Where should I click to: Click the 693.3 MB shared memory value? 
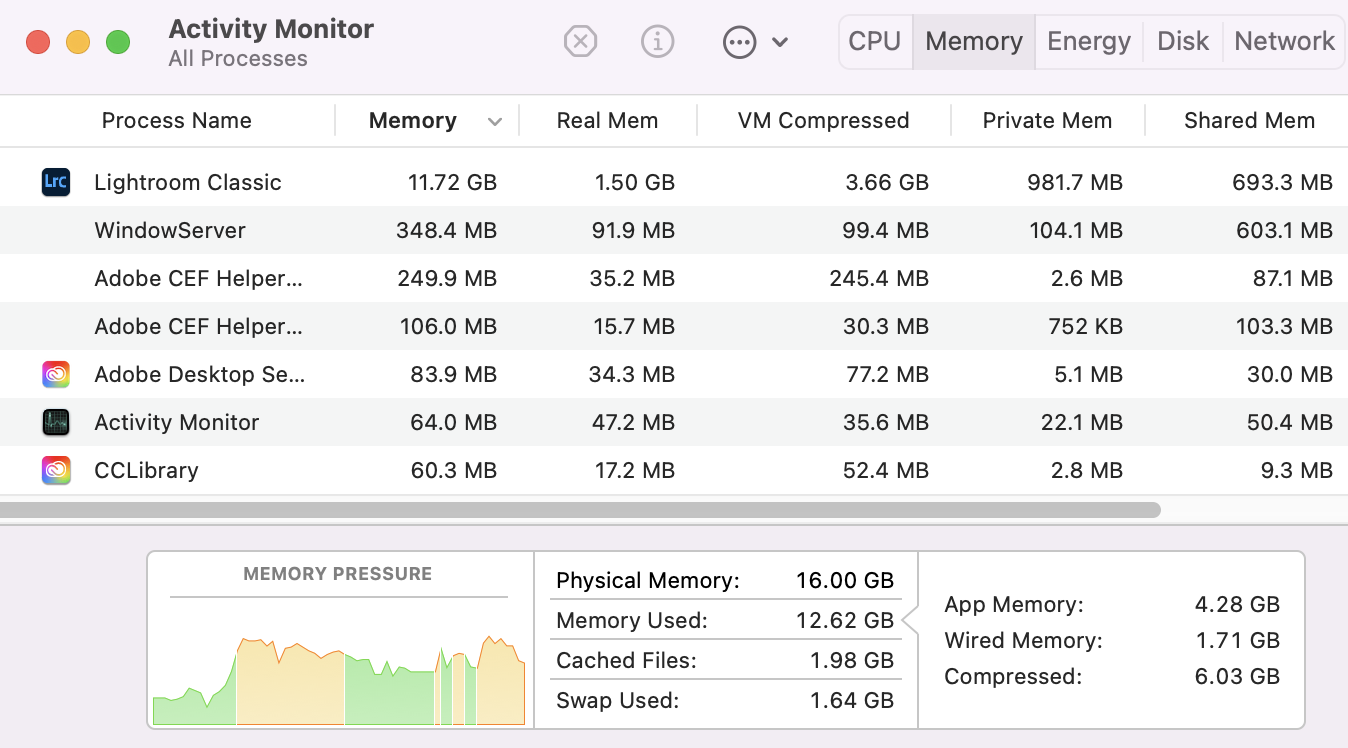1283,182
